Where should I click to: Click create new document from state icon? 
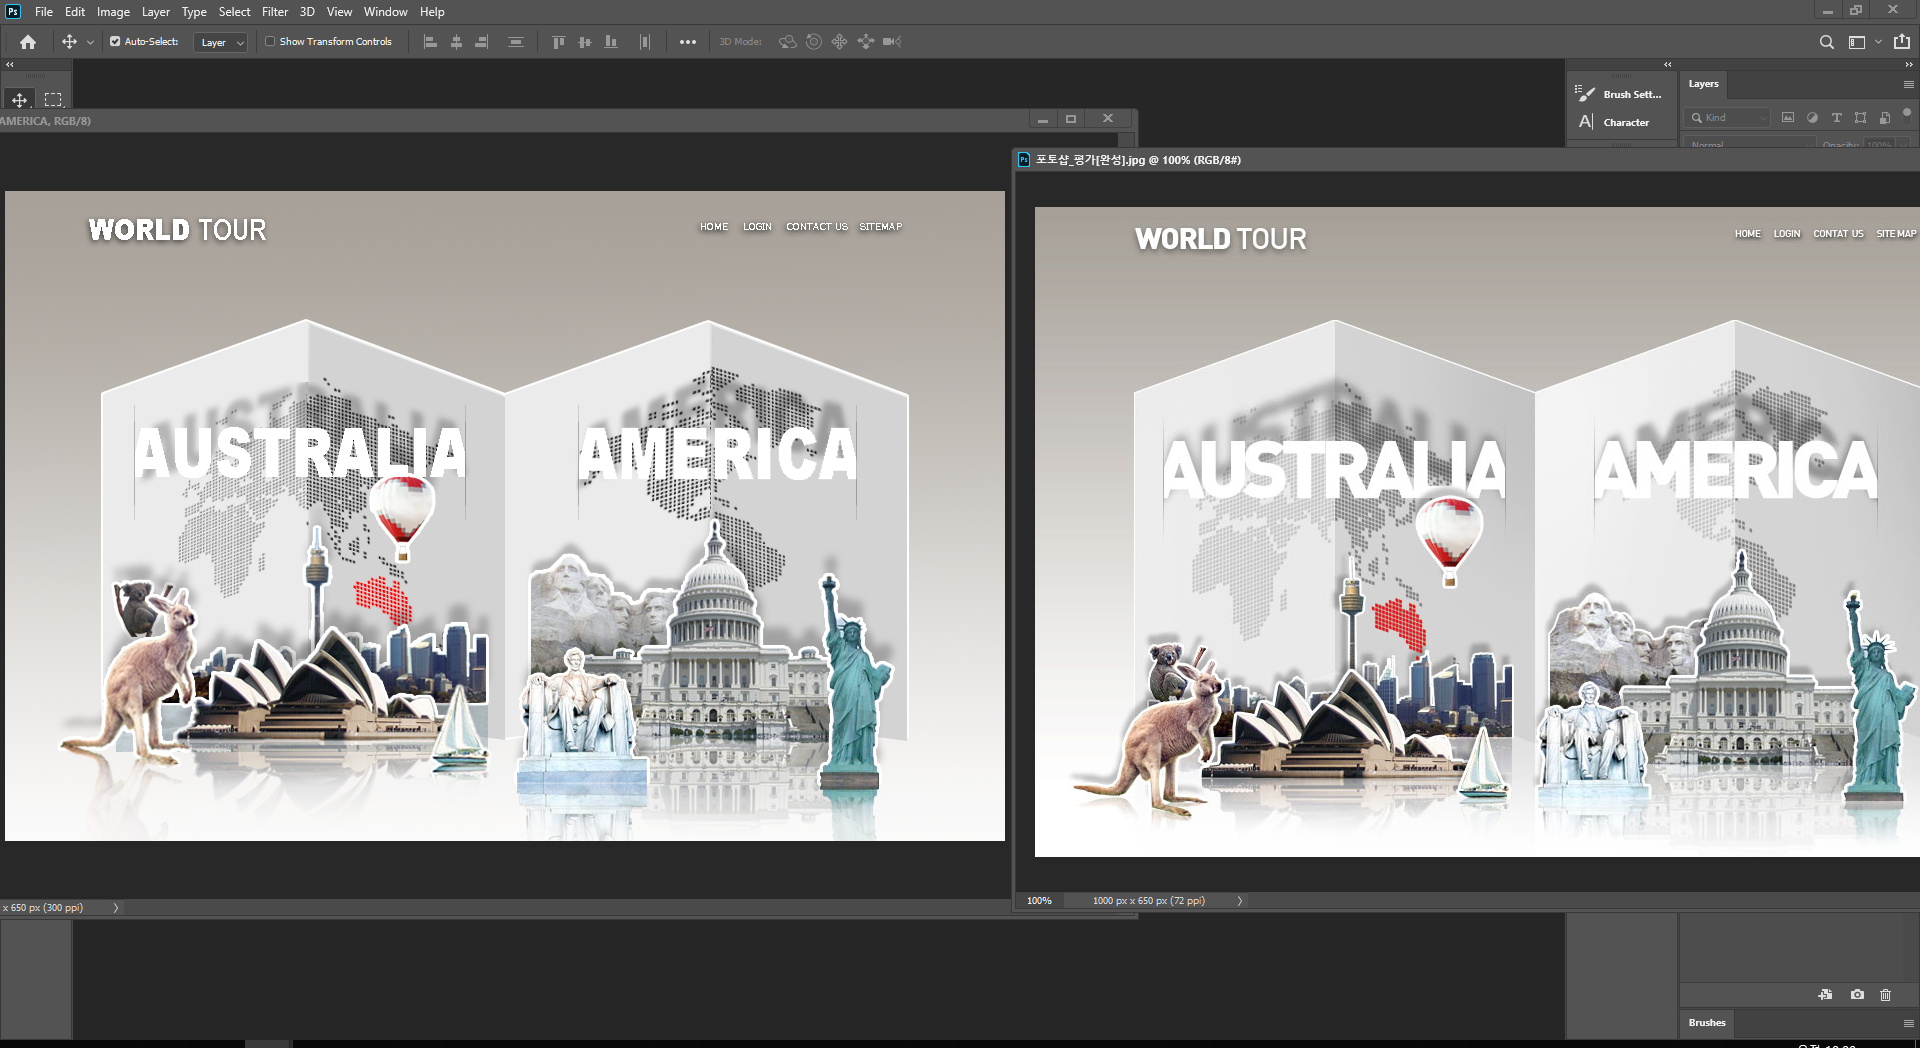coord(1826,995)
